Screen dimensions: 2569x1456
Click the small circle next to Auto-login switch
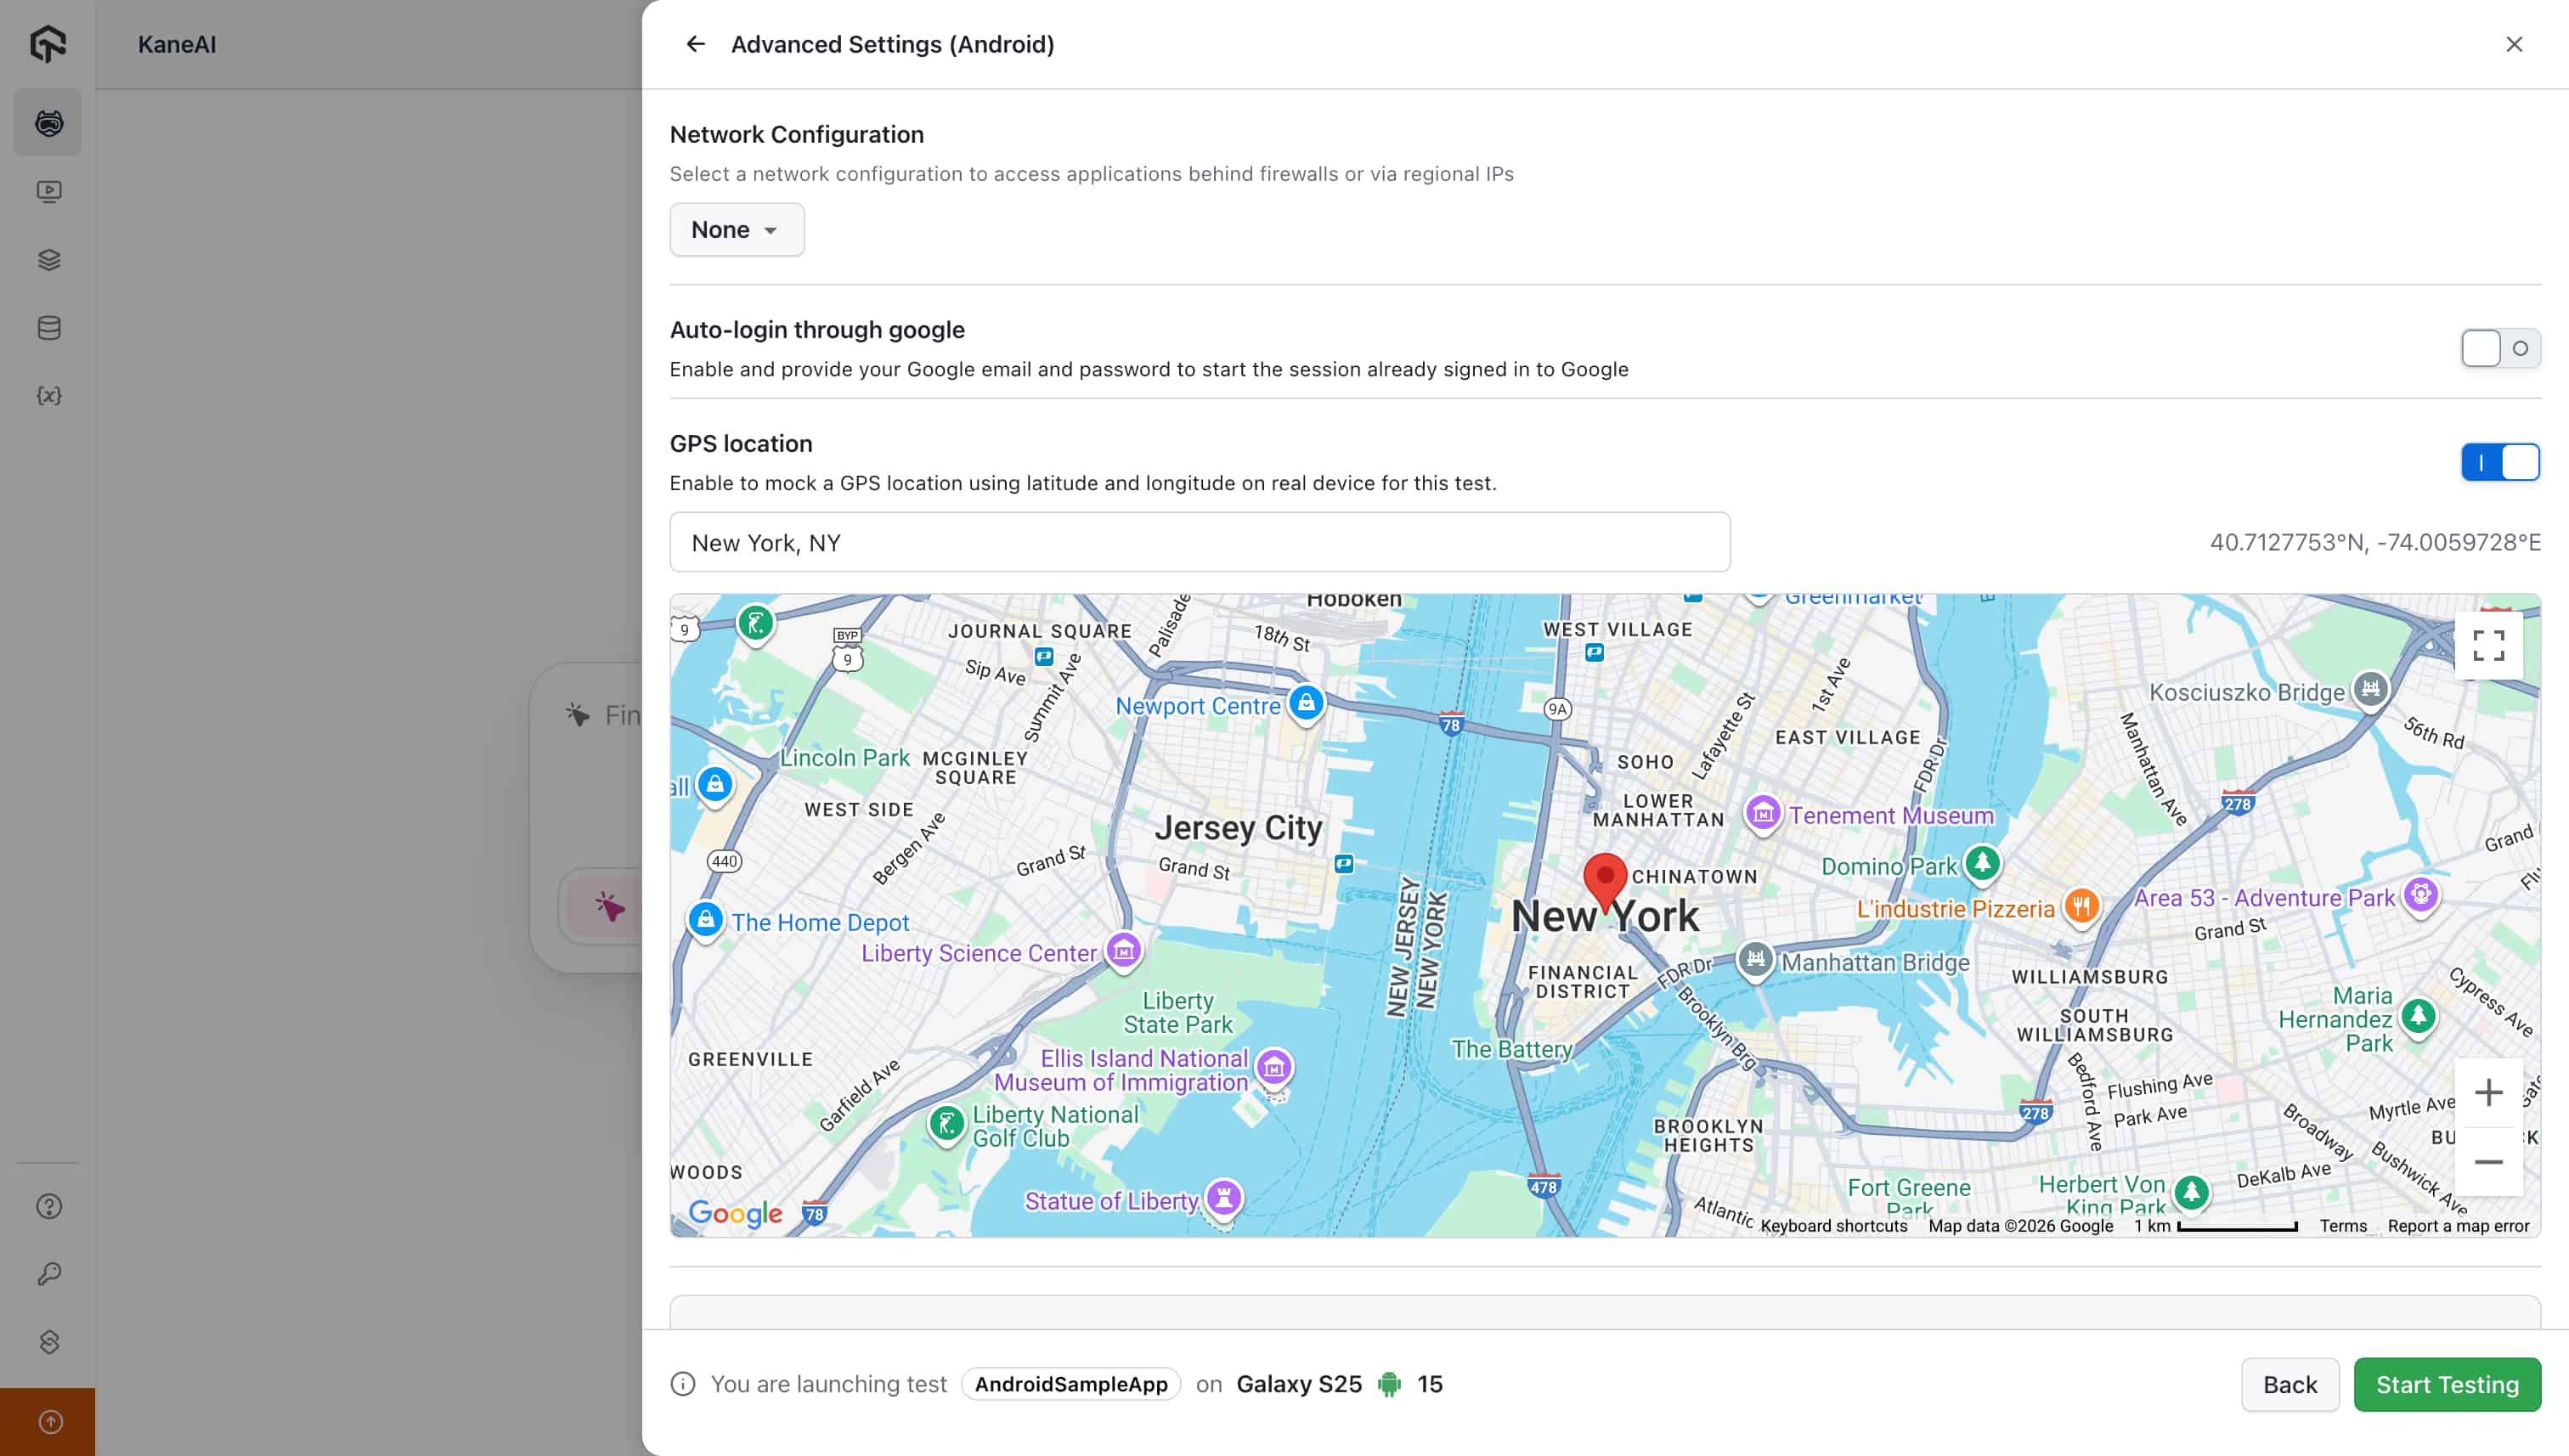(2521, 348)
